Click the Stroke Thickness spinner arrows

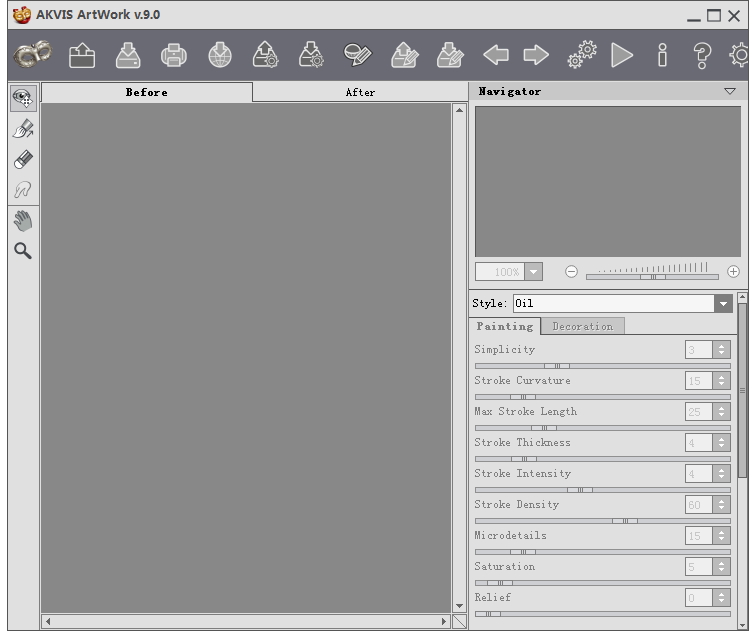[x=721, y=443]
